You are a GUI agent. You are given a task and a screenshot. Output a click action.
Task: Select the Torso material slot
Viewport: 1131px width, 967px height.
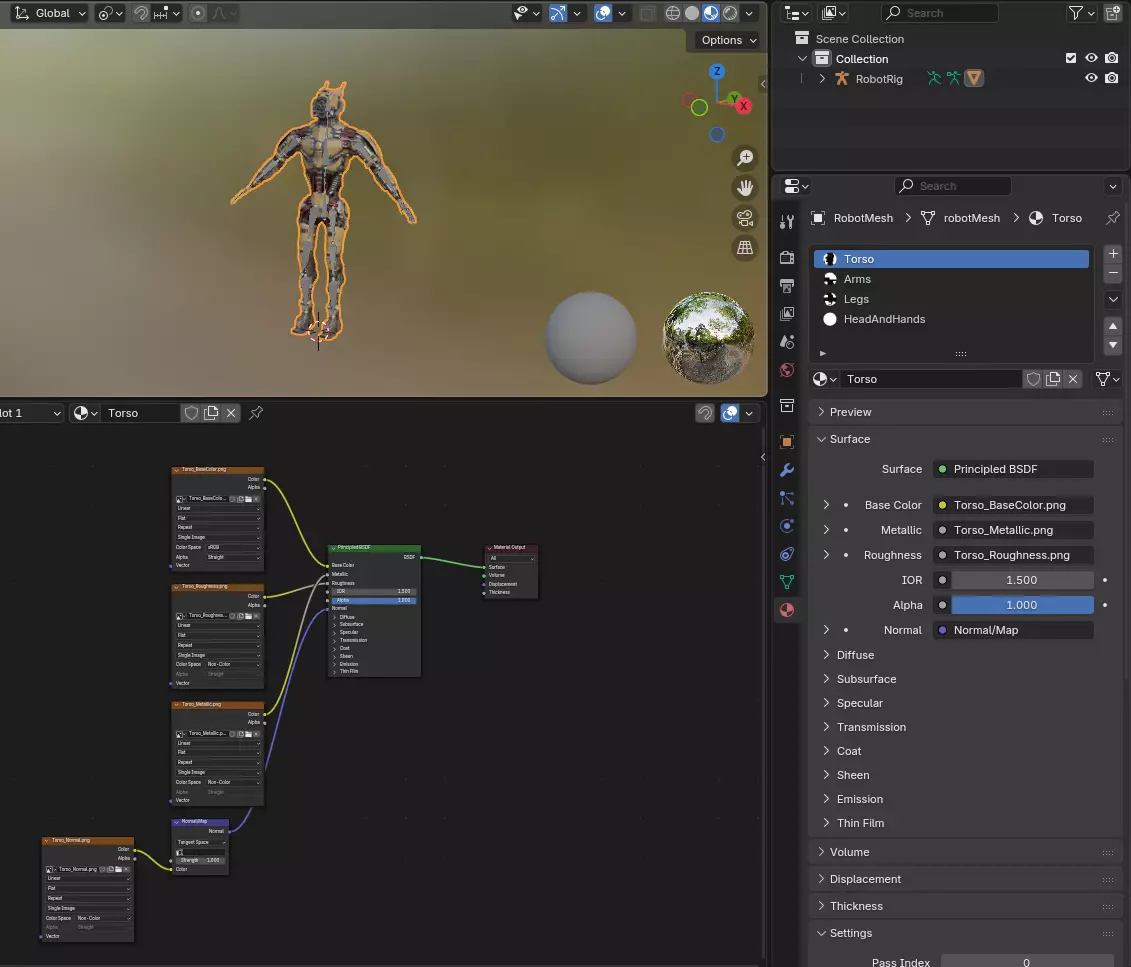click(x=951, y=259)
